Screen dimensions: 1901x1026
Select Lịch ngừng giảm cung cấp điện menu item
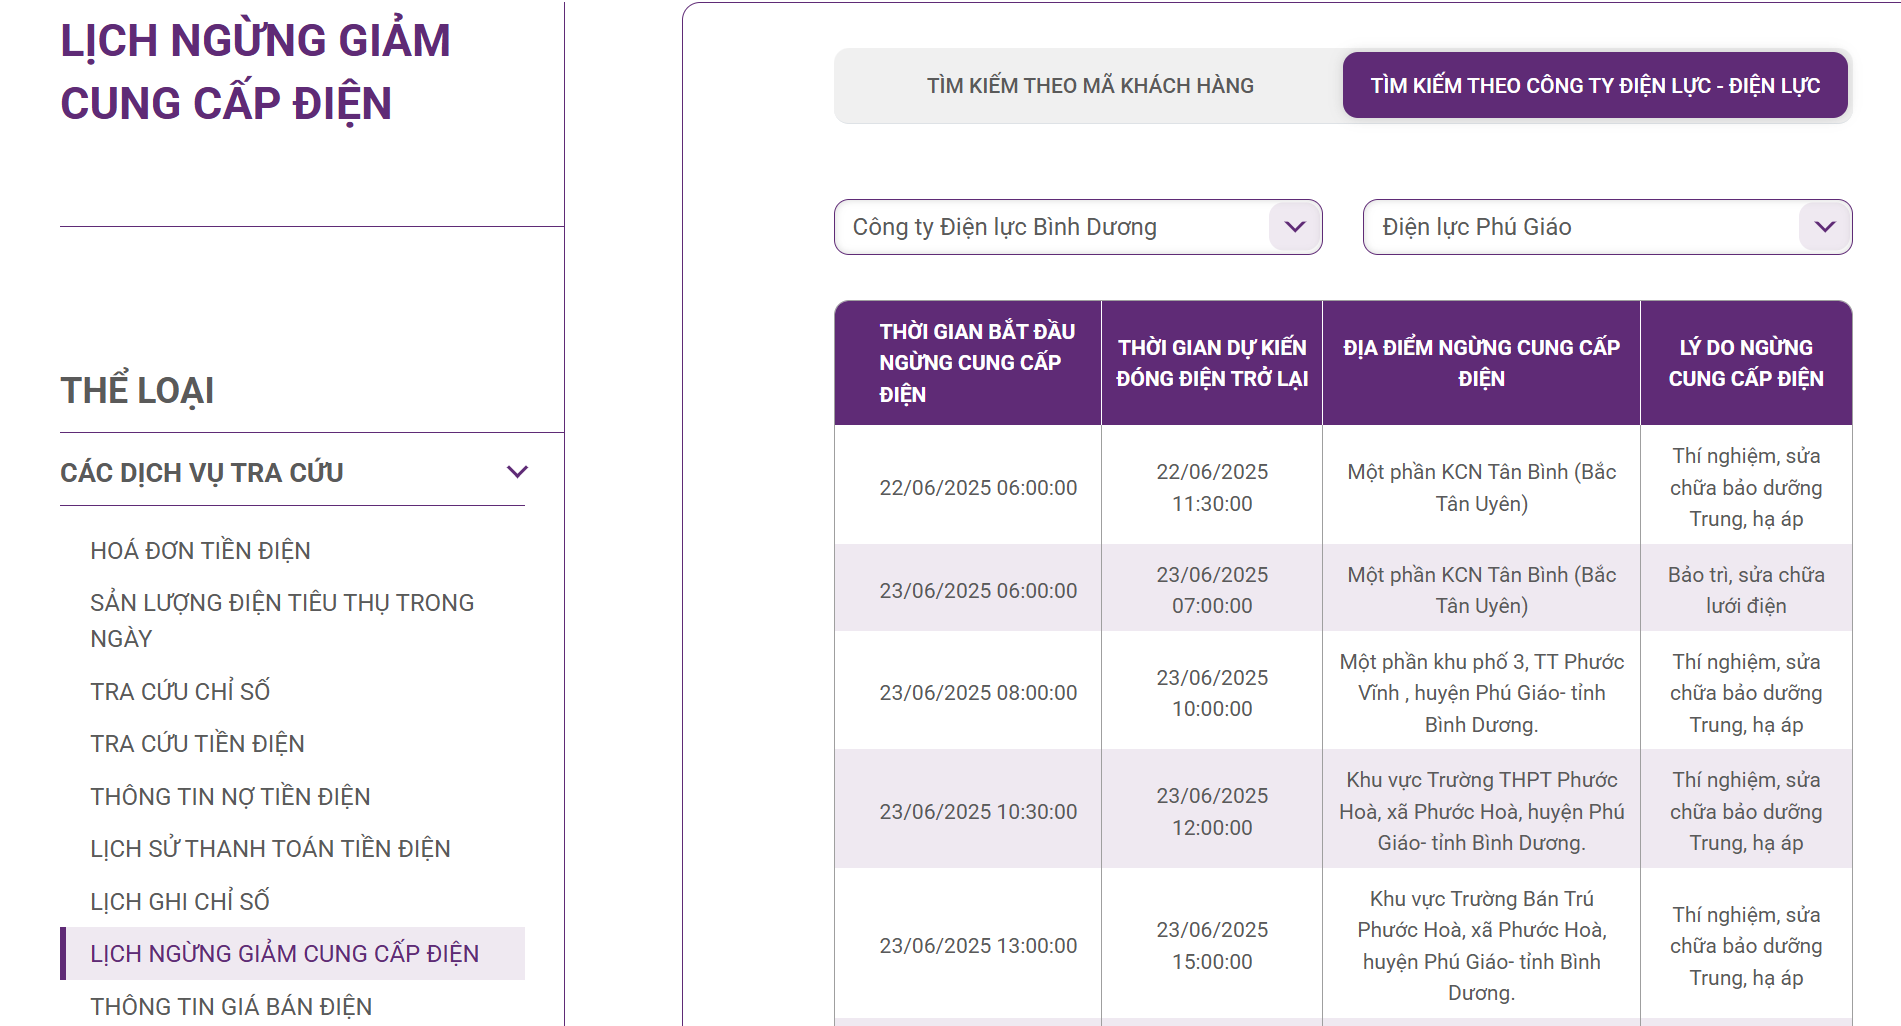(284, 954)
